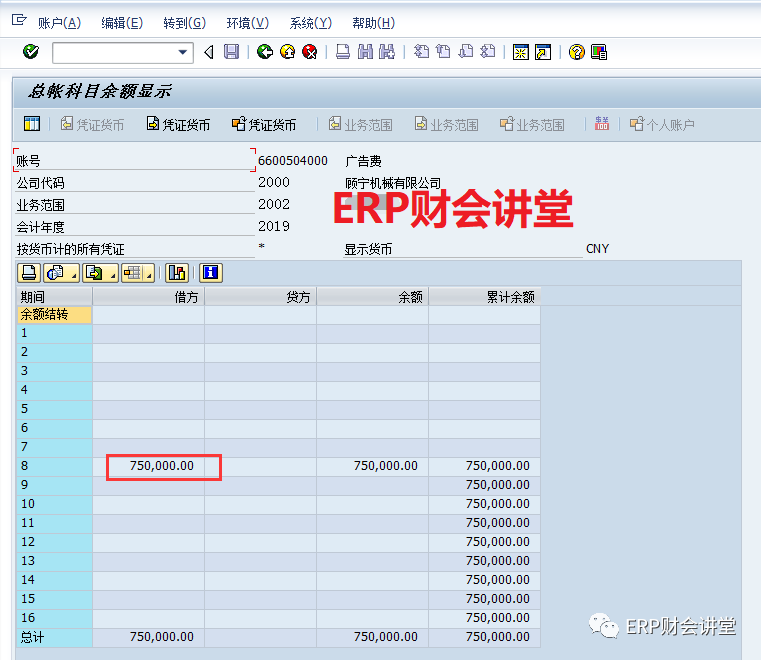Open Help via the question mark icon
The height and width of the screenshot is (660, 761).
click(x=576, y=52)
